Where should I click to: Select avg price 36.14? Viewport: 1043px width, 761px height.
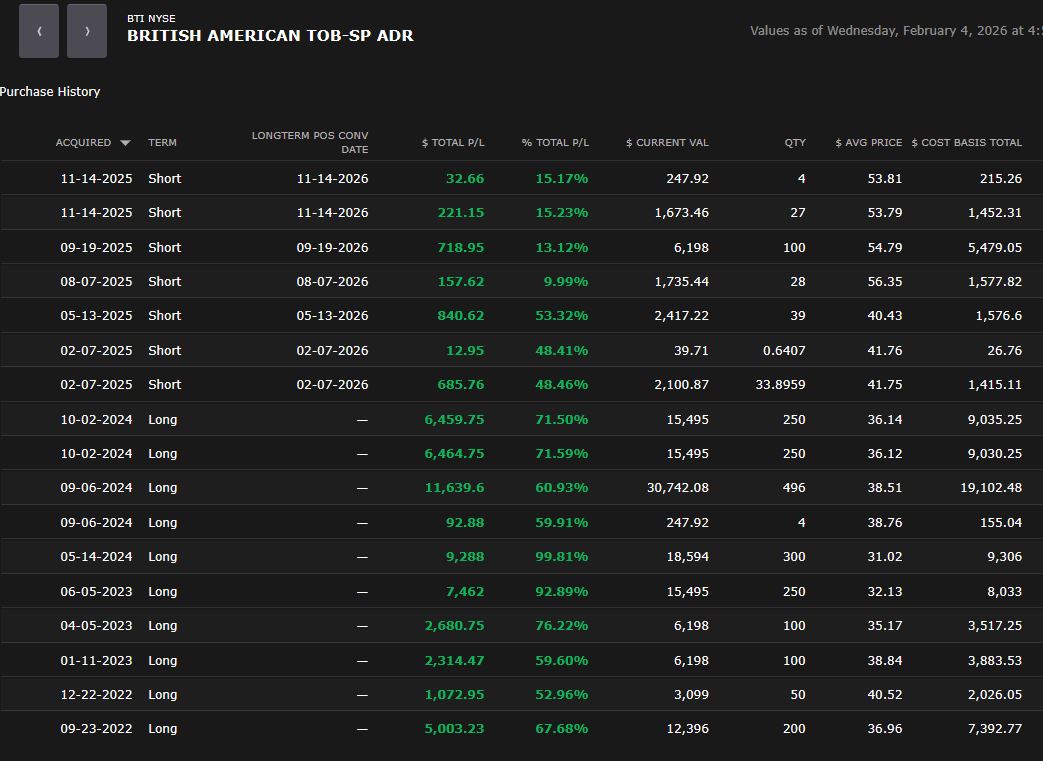point(885,420)
